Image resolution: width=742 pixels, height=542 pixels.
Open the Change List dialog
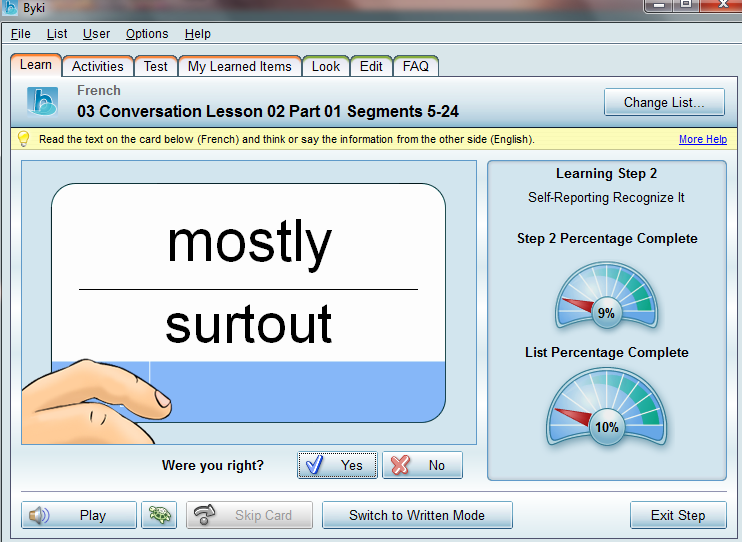pos(664,102)
